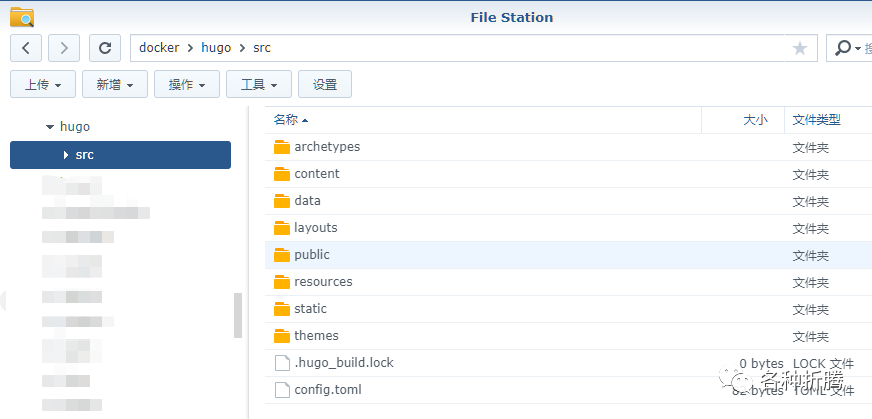
Task: Sort files by the 名称 column header
Action: [x=291, y=120]
